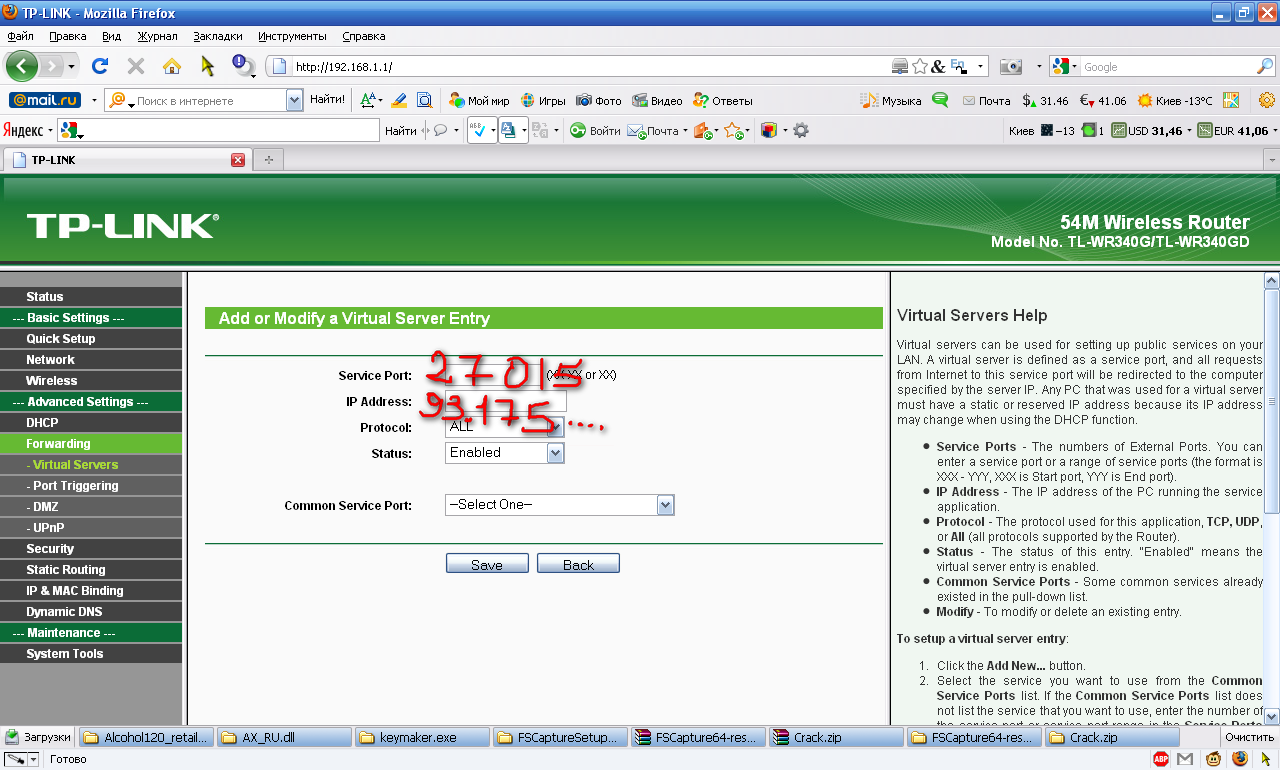Click Найти! on the Mail.ru toolbar
This screenshot has height=770, width=1280.
[x=327, y=100]
